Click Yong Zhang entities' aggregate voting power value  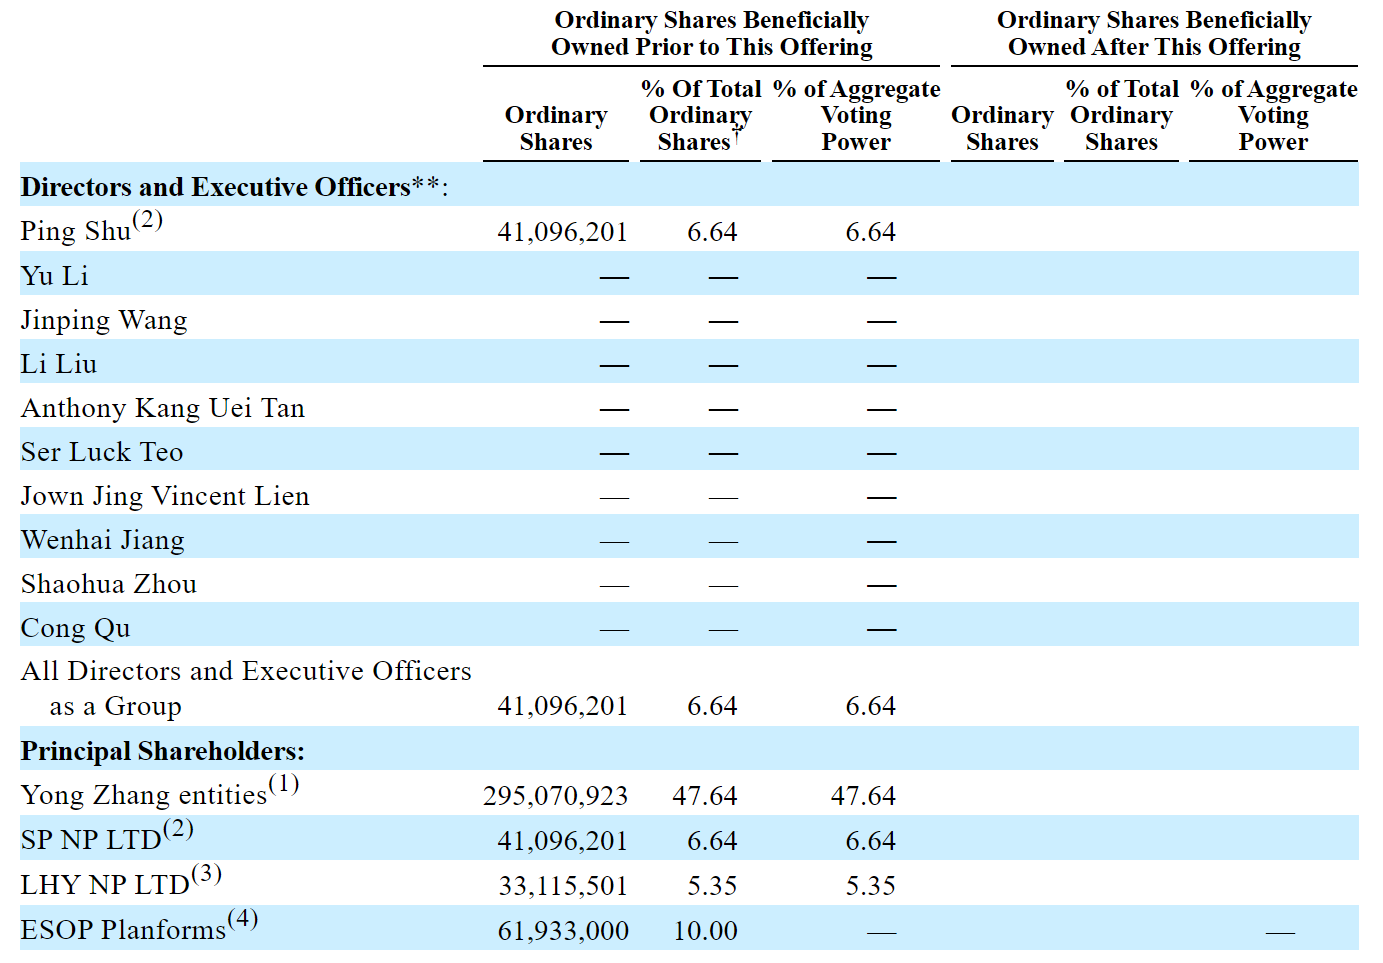[x=863, y=796]
